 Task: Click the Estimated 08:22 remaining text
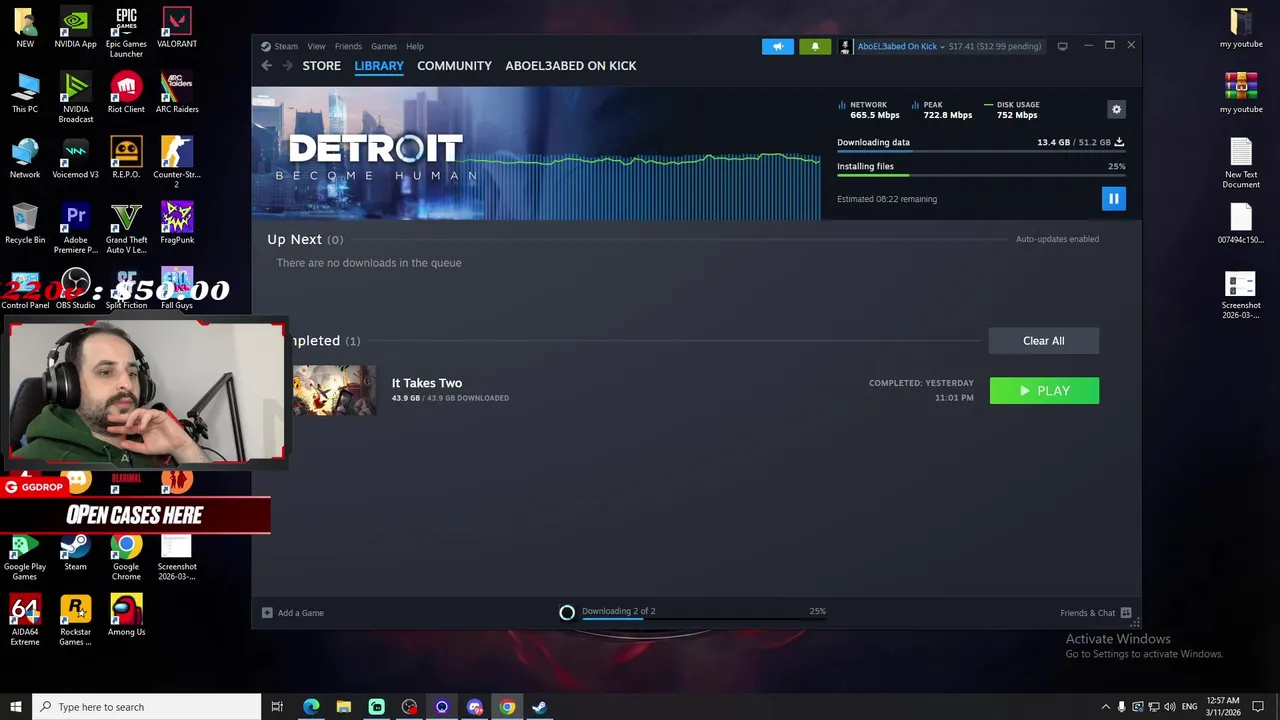coord(887,199)
